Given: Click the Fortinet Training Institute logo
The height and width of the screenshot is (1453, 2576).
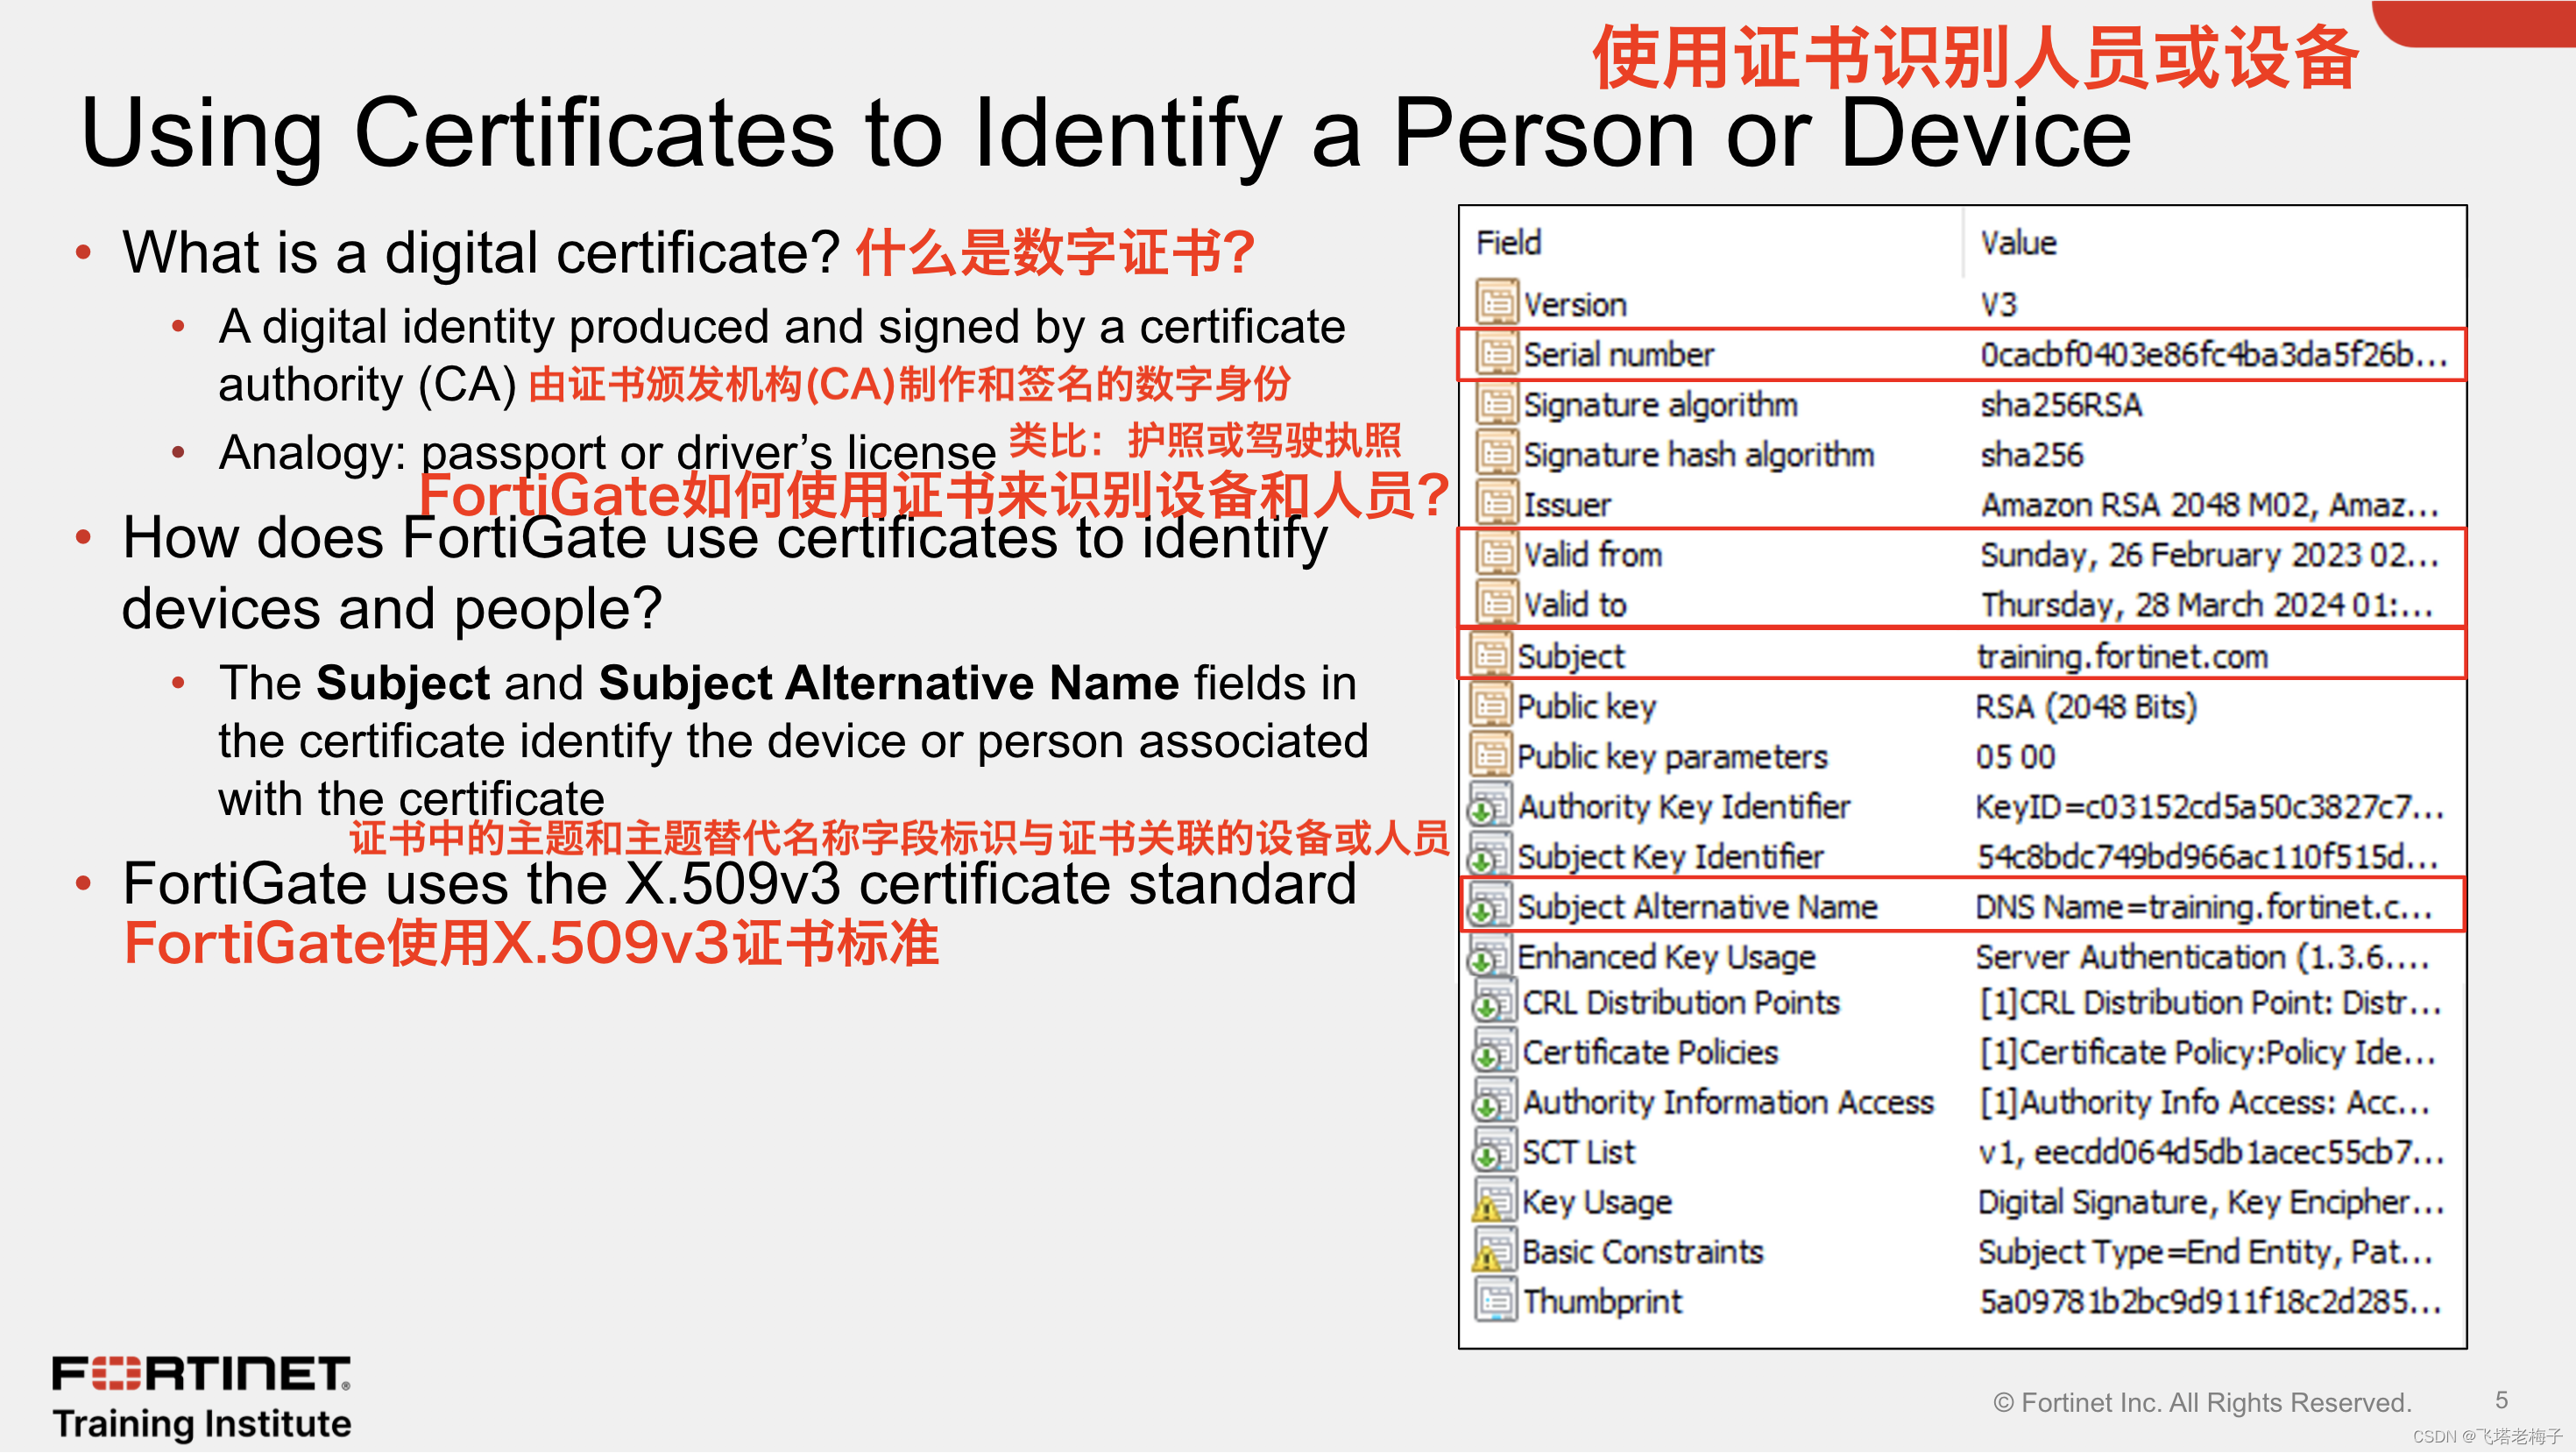Looking at the screenshot, I should [x=200, y=1392].
